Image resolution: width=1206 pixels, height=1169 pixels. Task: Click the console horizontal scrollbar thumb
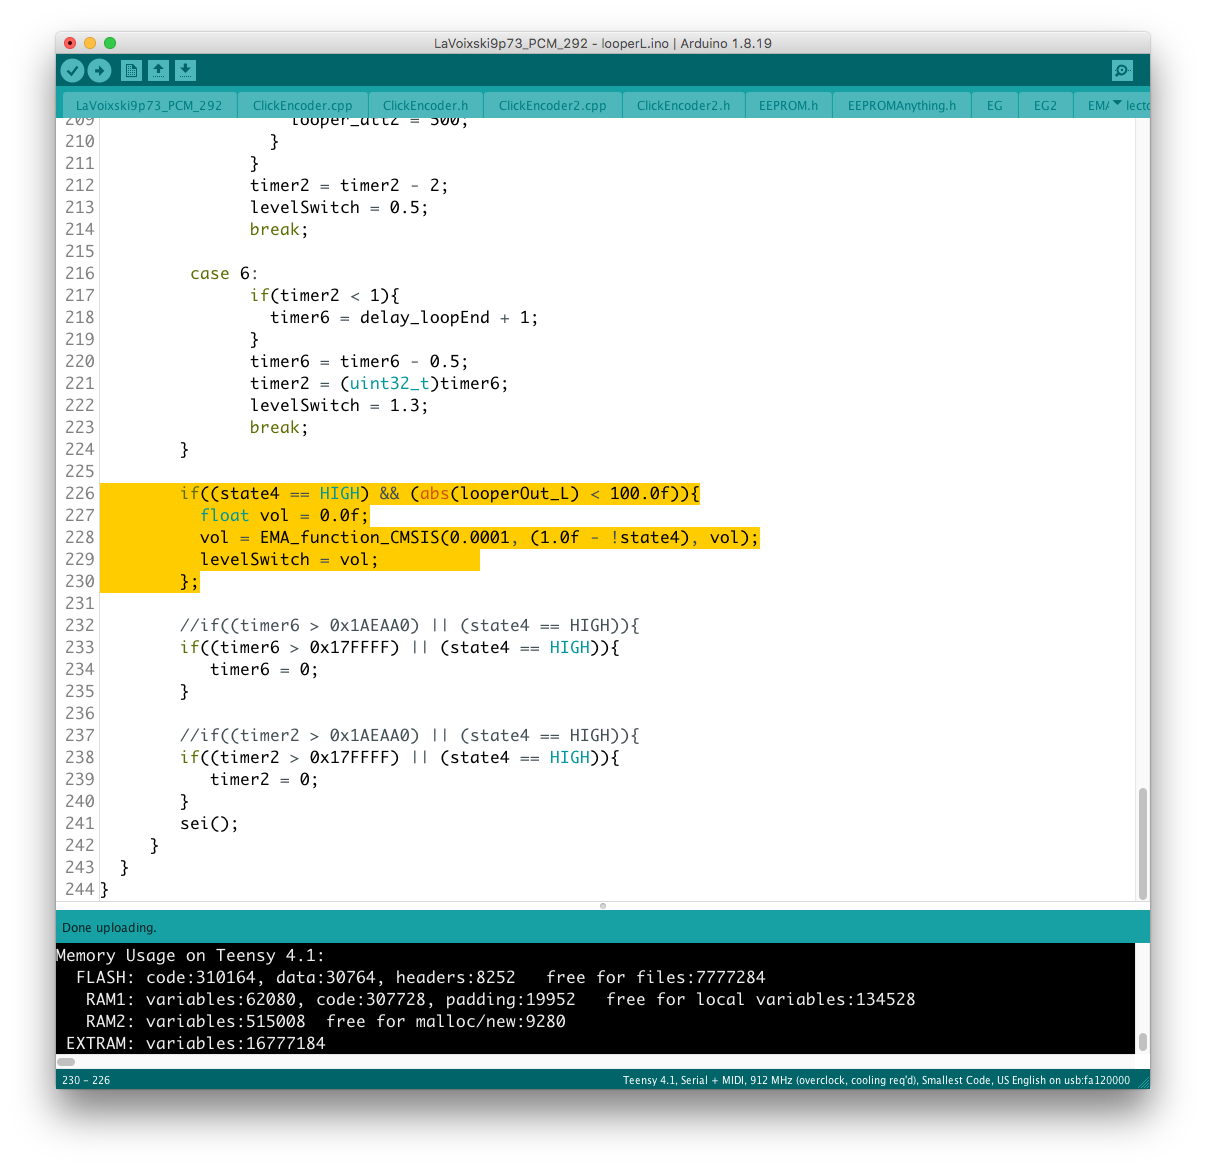[x=66, y=1061]
